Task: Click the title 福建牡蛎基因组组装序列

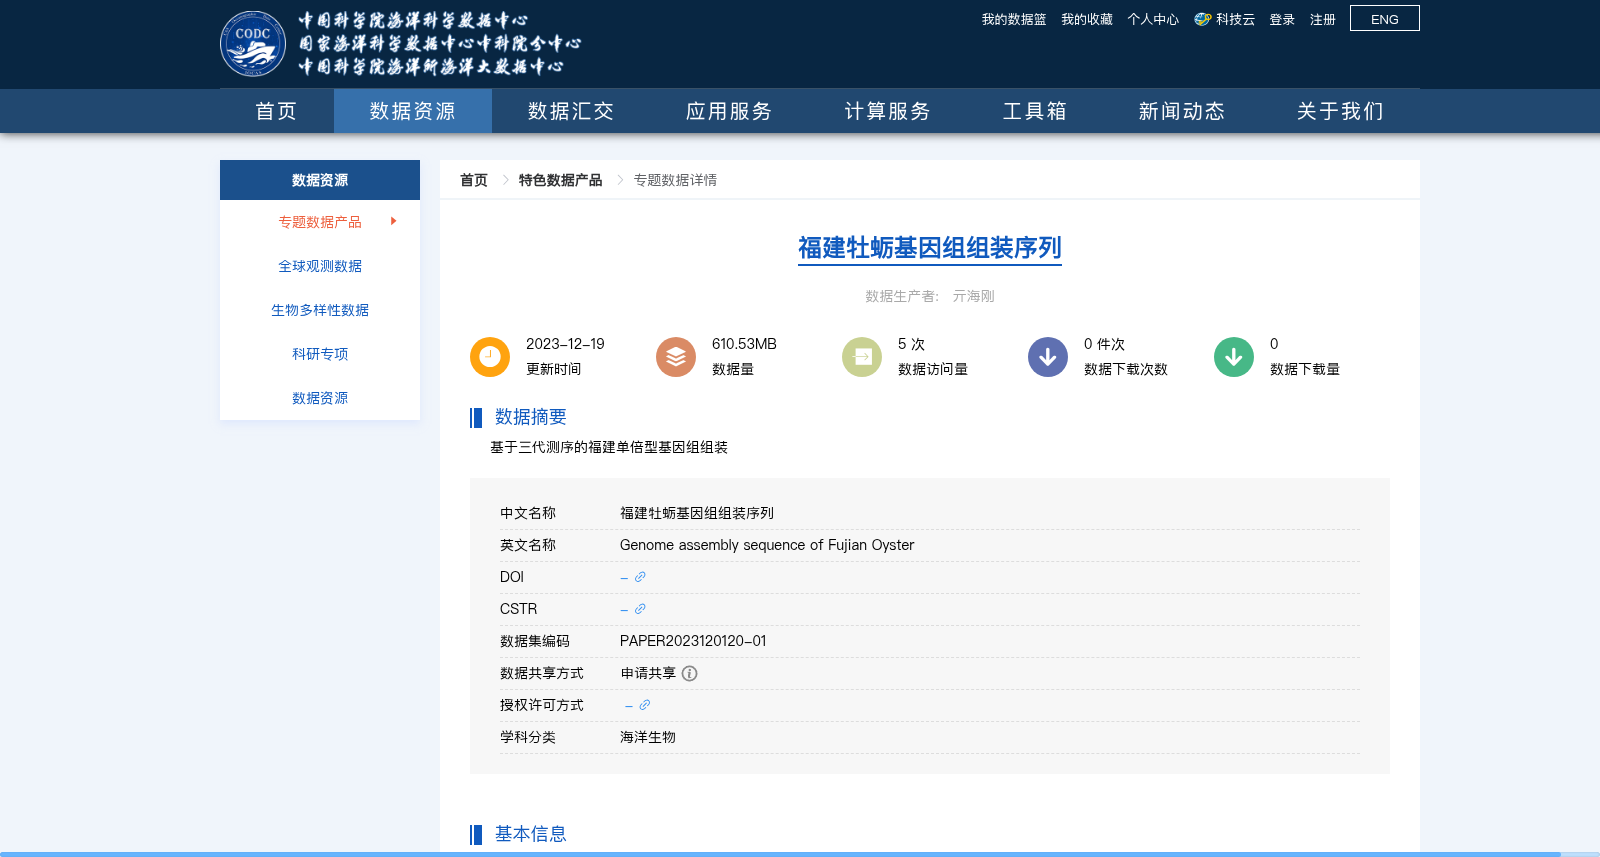Action: tap(930, 248)
